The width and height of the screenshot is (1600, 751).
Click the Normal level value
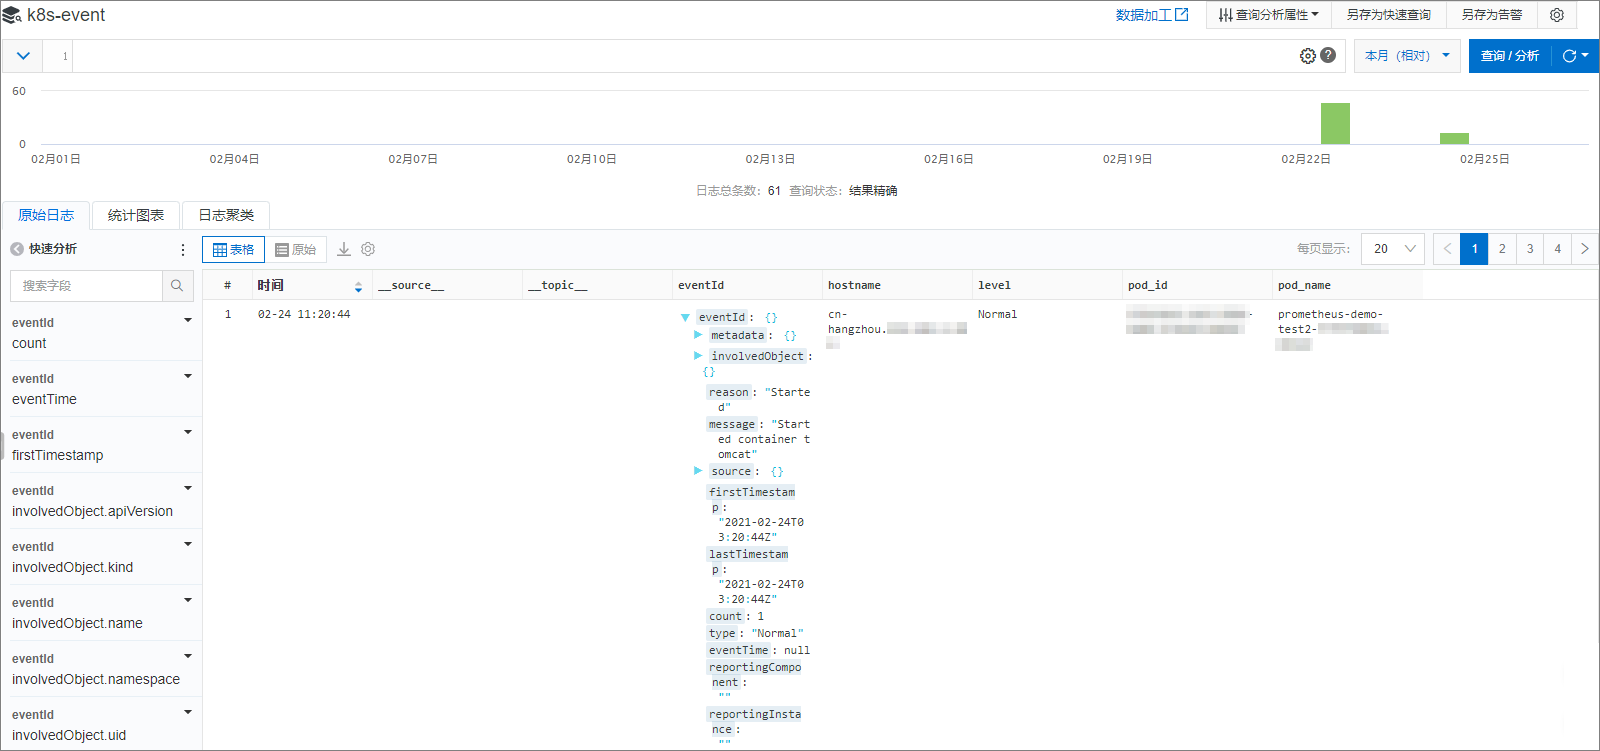997,314
